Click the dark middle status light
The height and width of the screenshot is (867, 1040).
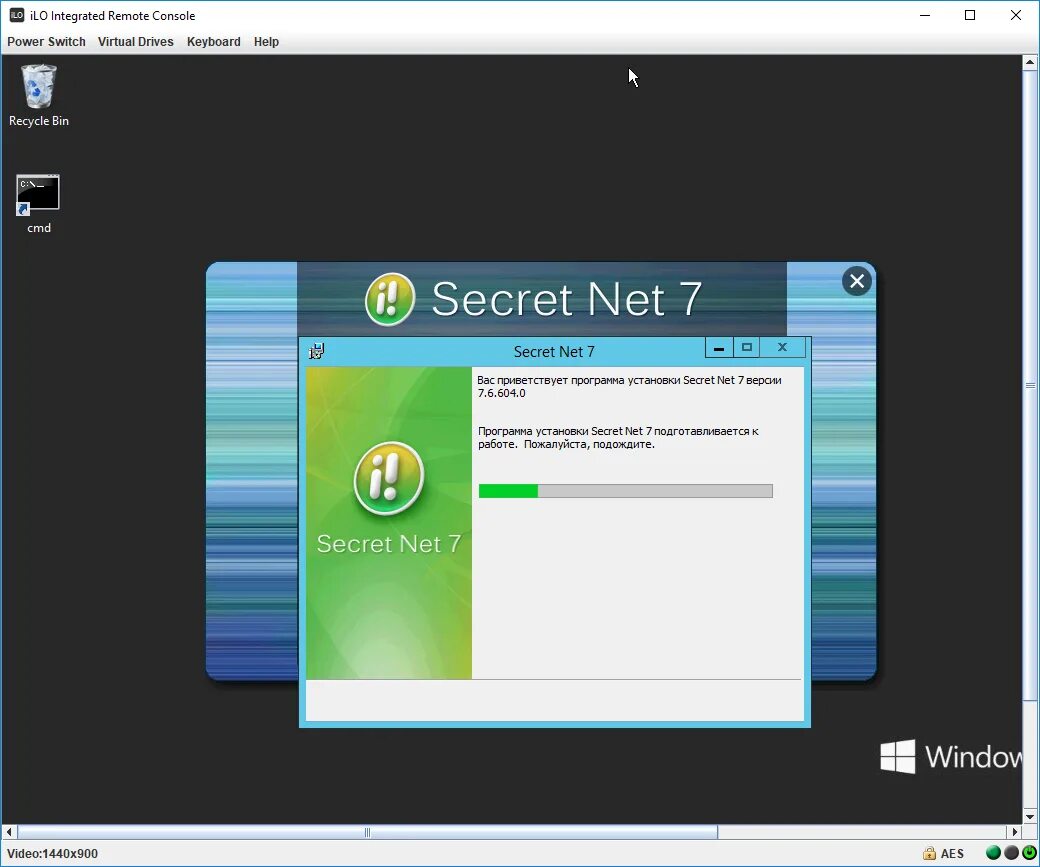tap(1011, 853)
